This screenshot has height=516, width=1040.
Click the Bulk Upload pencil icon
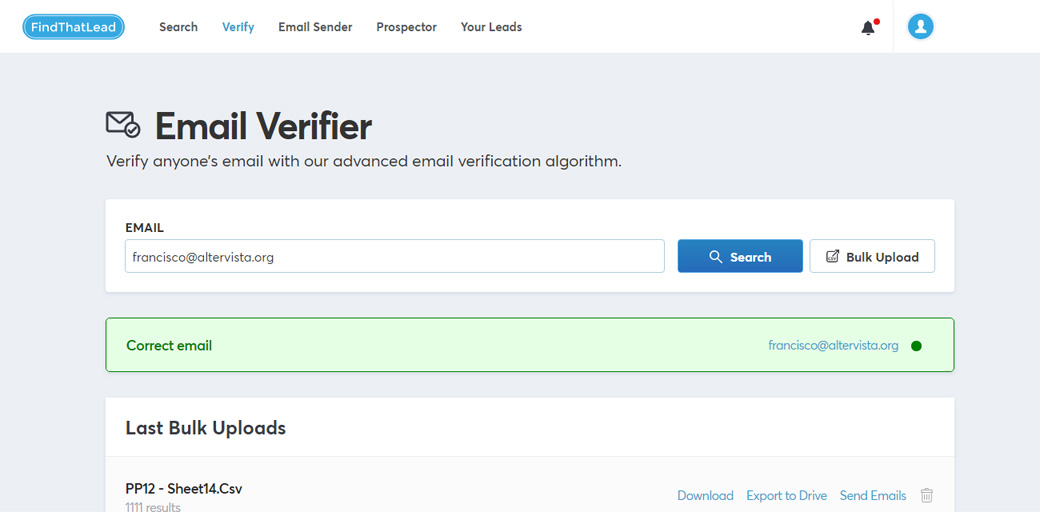(832, 257)
